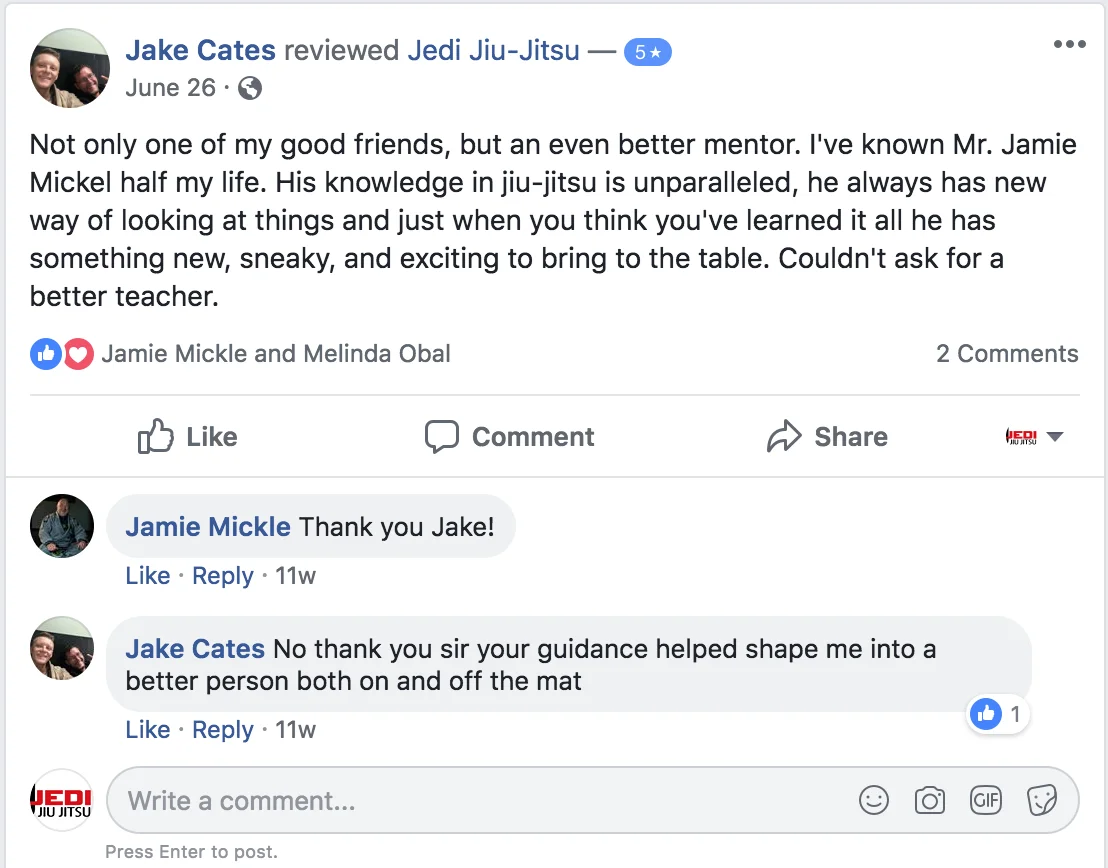The height and width of the screenshot is (868, 1108).
Task: Open the GIF picker icon
Action: tap(985, 800)
